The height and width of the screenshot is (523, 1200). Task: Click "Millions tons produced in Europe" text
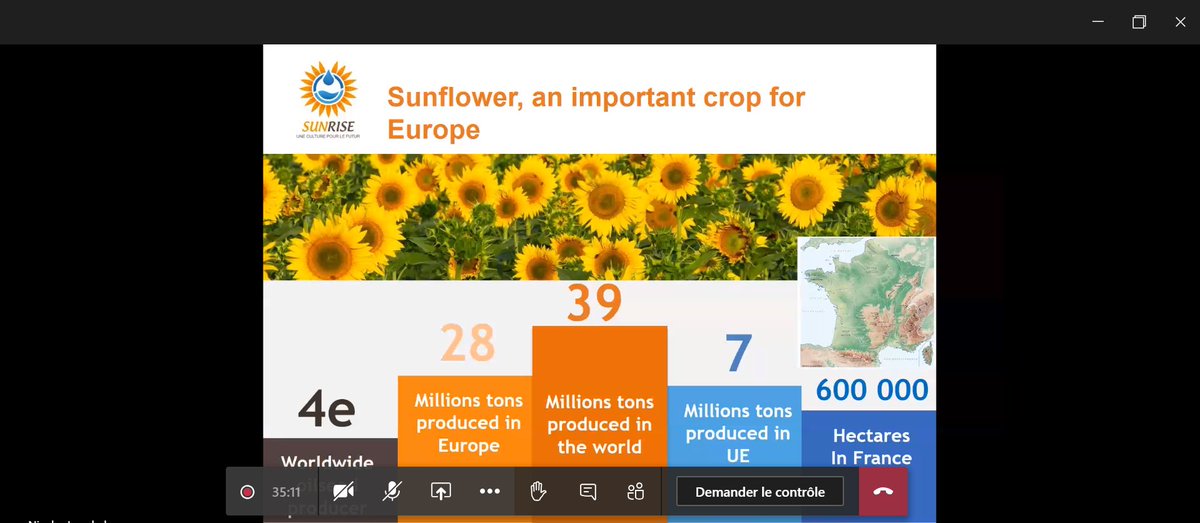469,423
